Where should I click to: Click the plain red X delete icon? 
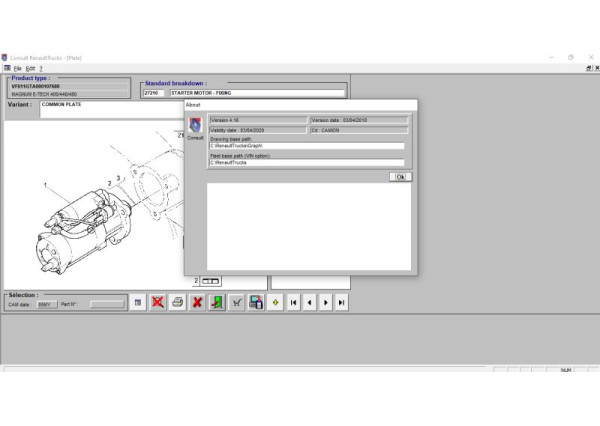pyautogui.click(x=197, y=302)
